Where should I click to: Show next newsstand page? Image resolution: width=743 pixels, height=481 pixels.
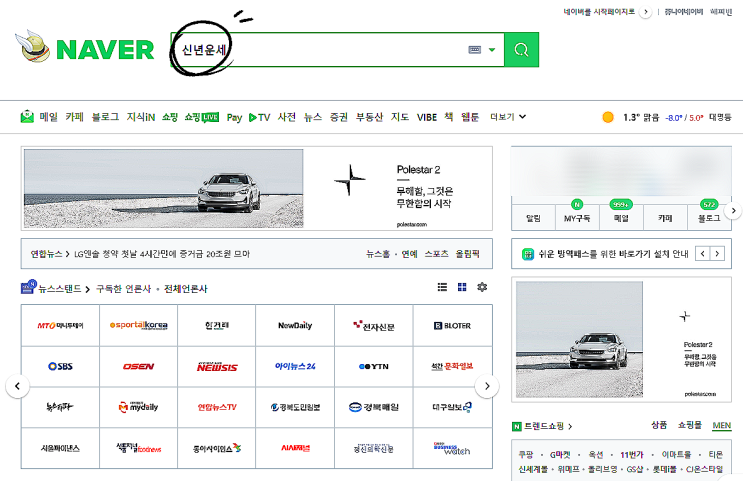487,386
